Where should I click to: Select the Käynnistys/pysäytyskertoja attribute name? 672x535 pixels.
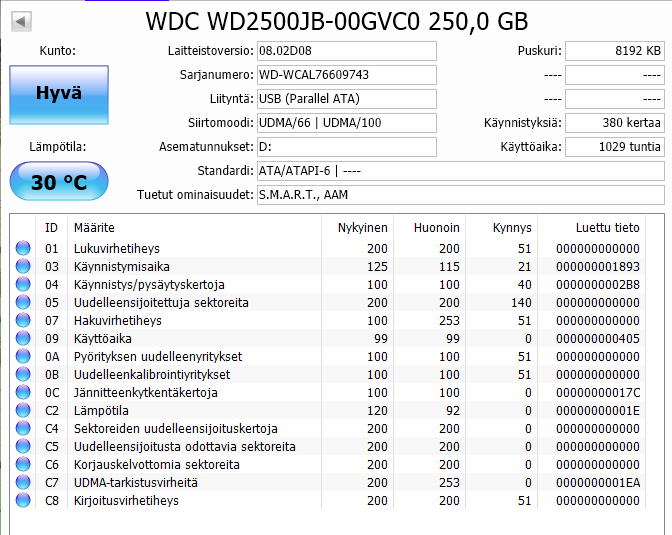pos(149,285)
